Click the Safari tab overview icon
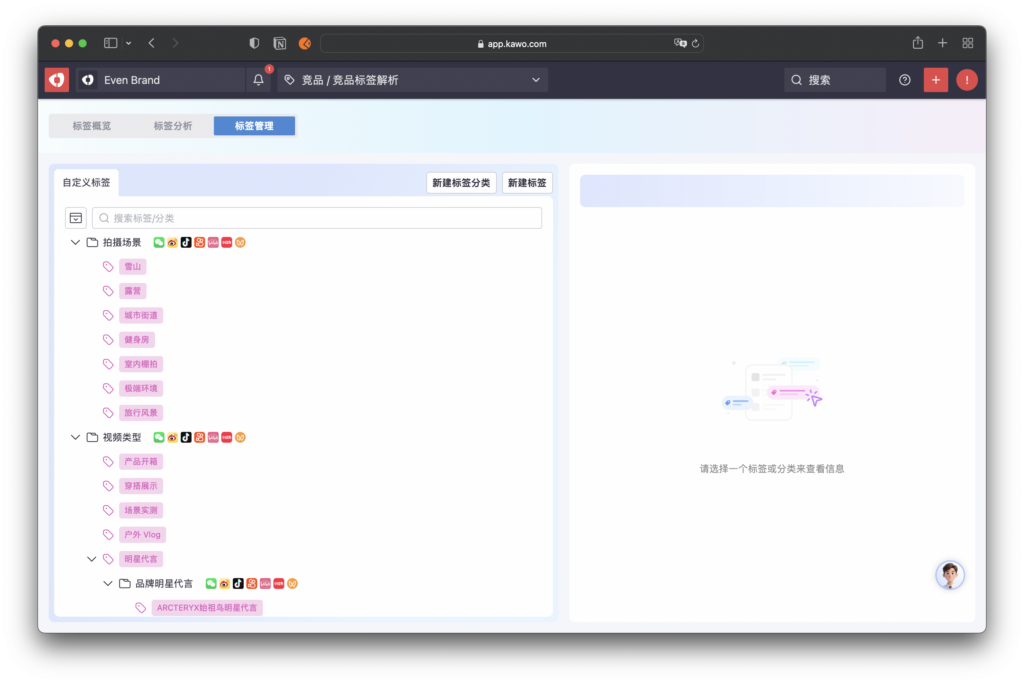Screen dimensions: 1024x683 [967, 43]
